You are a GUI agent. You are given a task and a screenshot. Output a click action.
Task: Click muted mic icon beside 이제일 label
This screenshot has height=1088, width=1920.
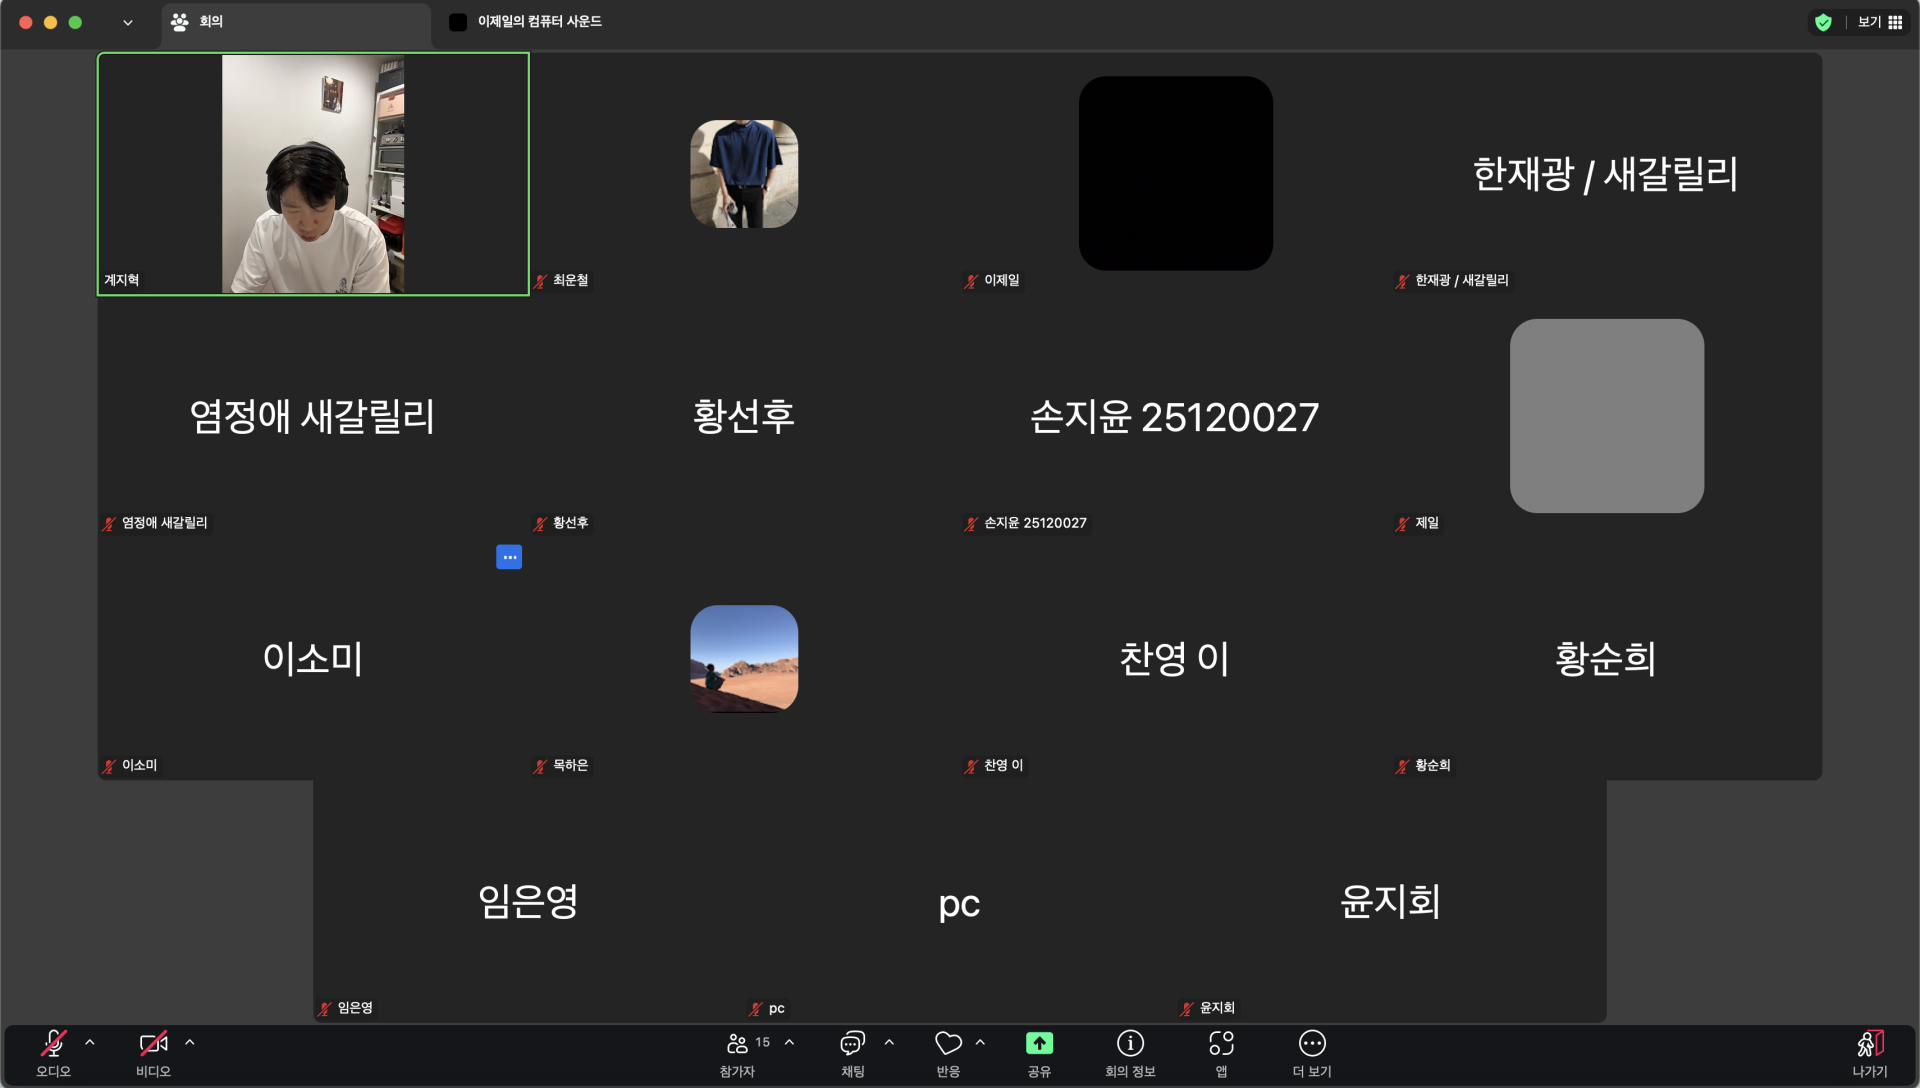click(x=971, y=281)
